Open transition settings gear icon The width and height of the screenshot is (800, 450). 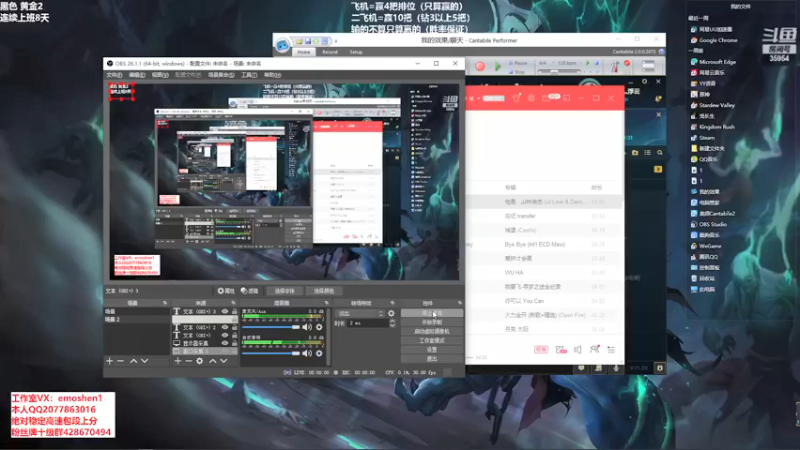pyautogui.click(x=391, y=314)
